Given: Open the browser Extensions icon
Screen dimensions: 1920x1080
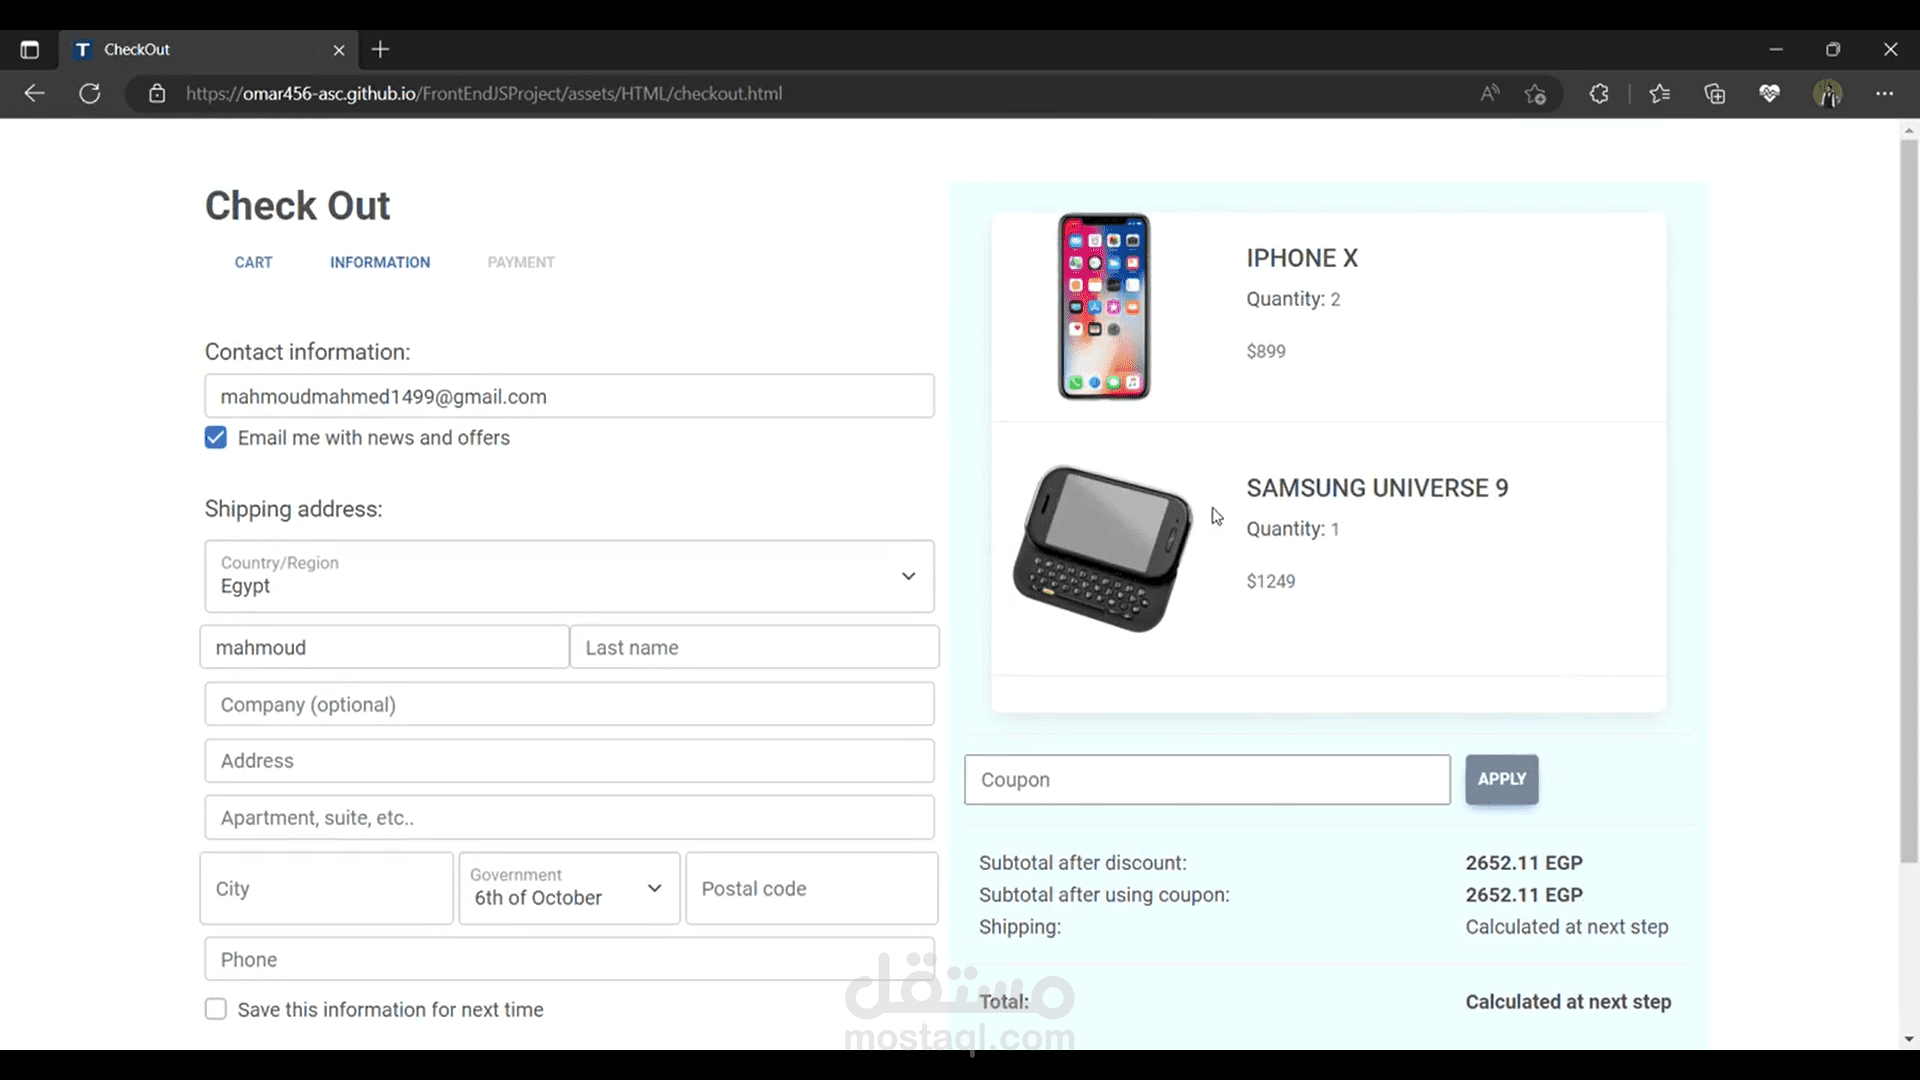Looking at the screenshot, I should coord(1599,93).
